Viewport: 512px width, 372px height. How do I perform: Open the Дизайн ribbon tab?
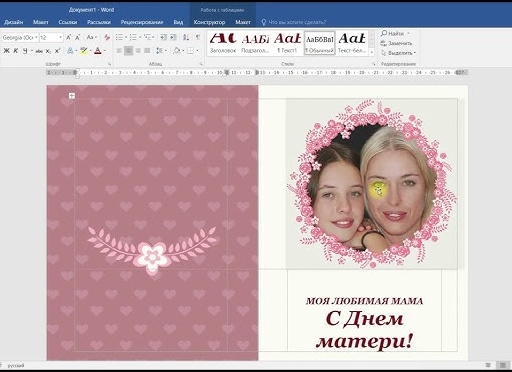(14, 22)
